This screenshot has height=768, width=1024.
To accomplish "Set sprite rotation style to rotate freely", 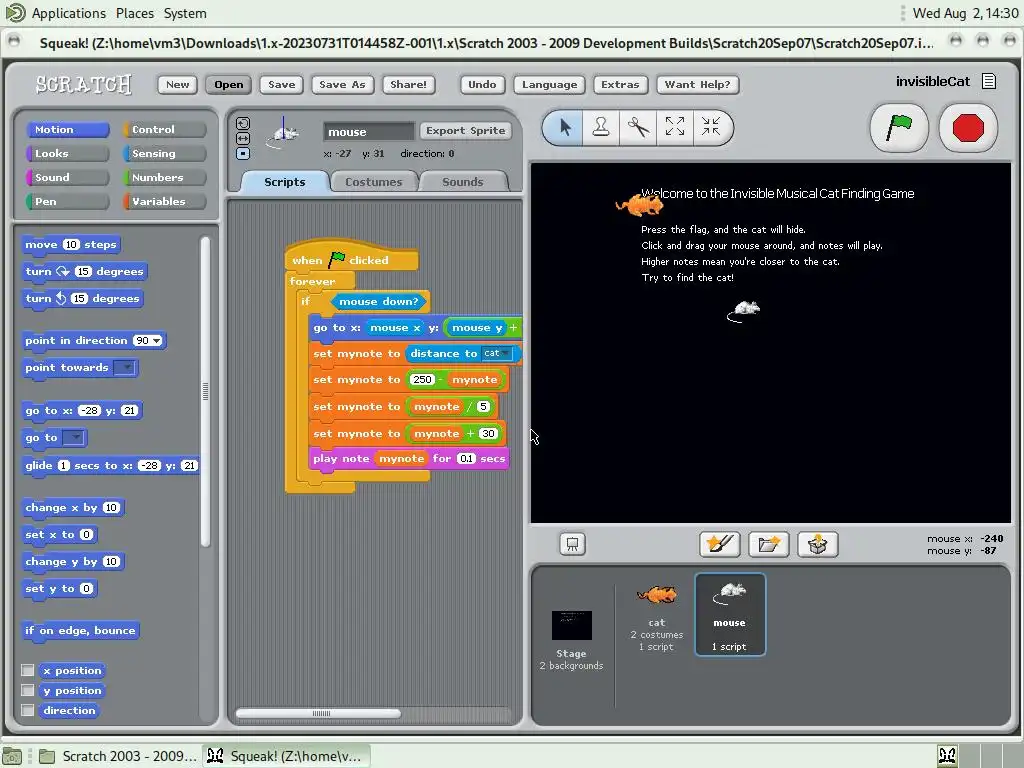I will click(243, 123).
